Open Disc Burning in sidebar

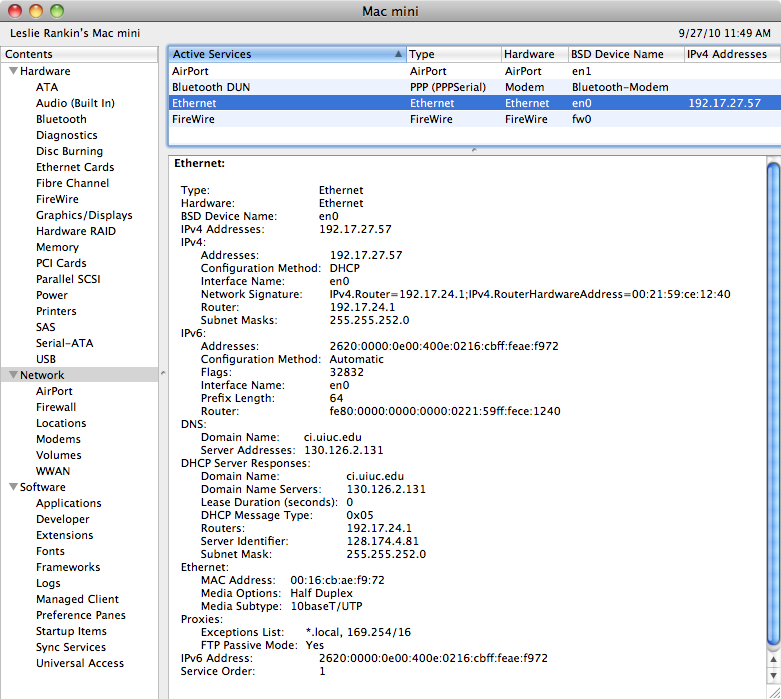pos(69,151)
